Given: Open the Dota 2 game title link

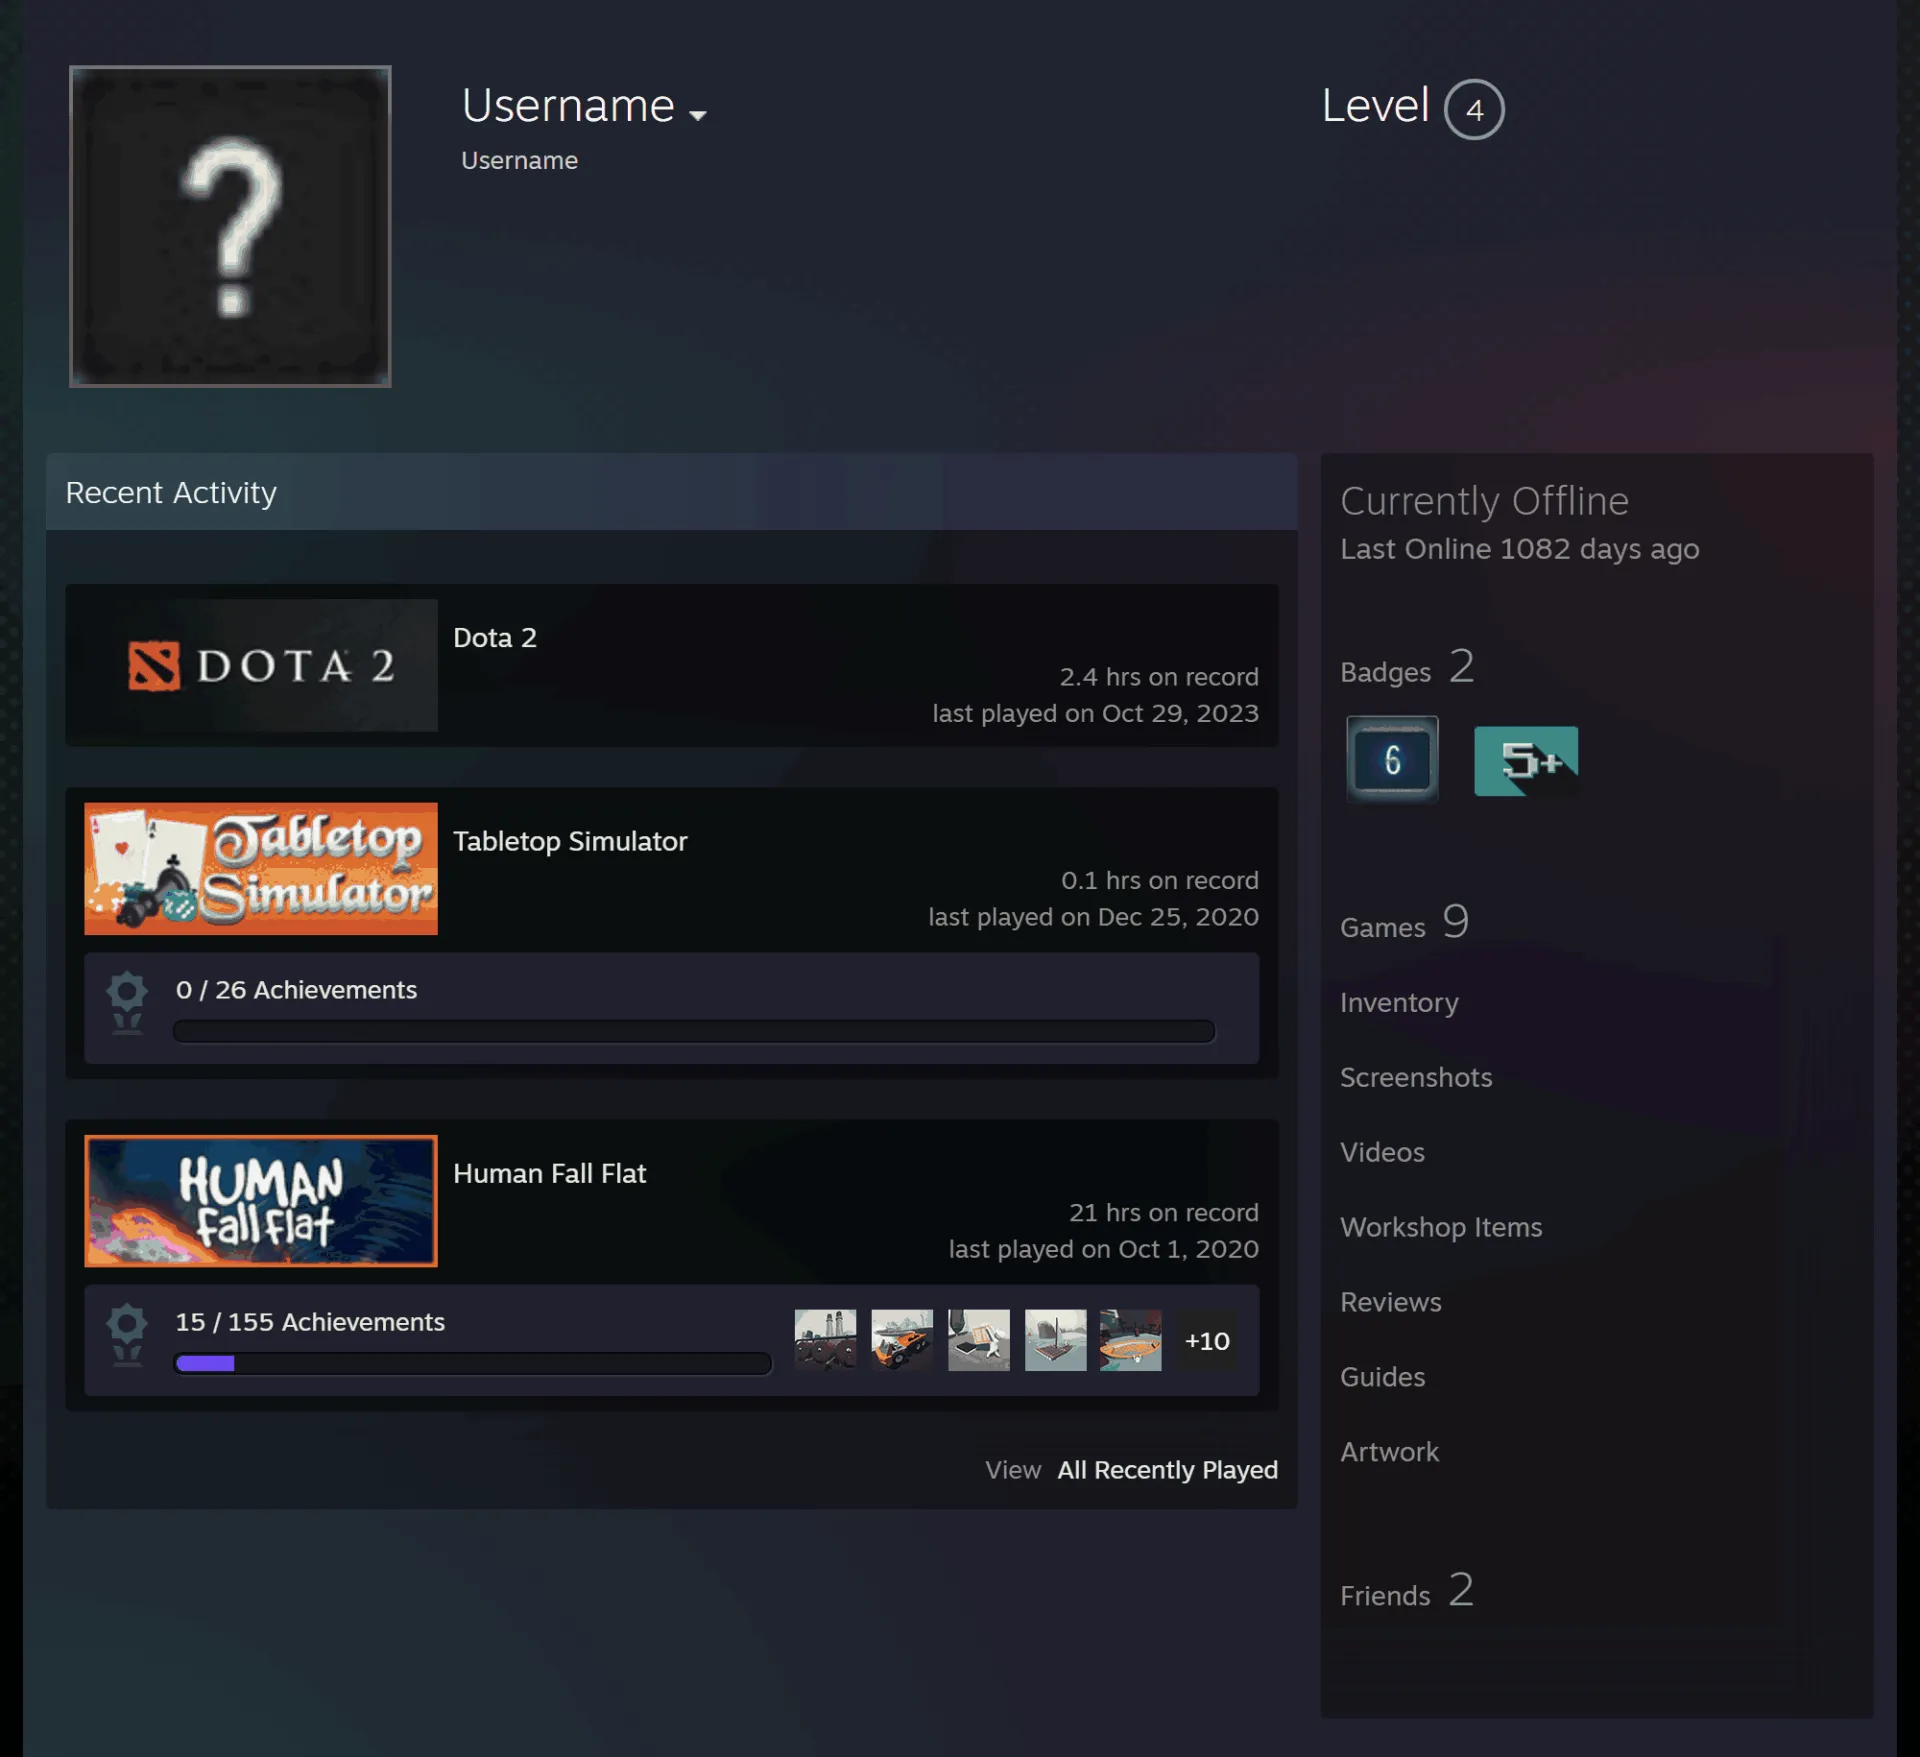Looking at the screenshot, I should click(495, 638).
